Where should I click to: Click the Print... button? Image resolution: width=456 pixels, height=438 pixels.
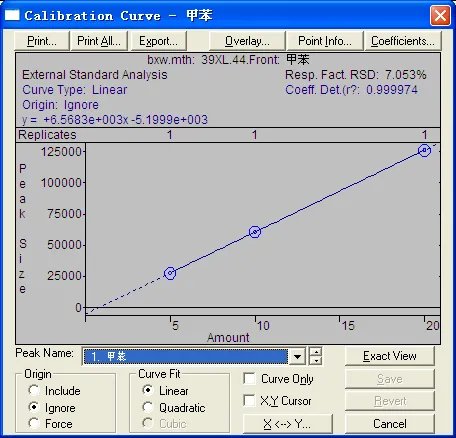(x=42, y=41)
